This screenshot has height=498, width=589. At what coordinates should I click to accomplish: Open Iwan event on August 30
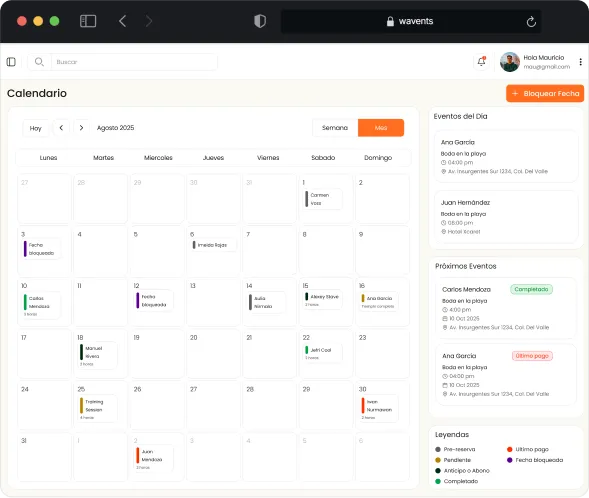(x=379, y=409)
